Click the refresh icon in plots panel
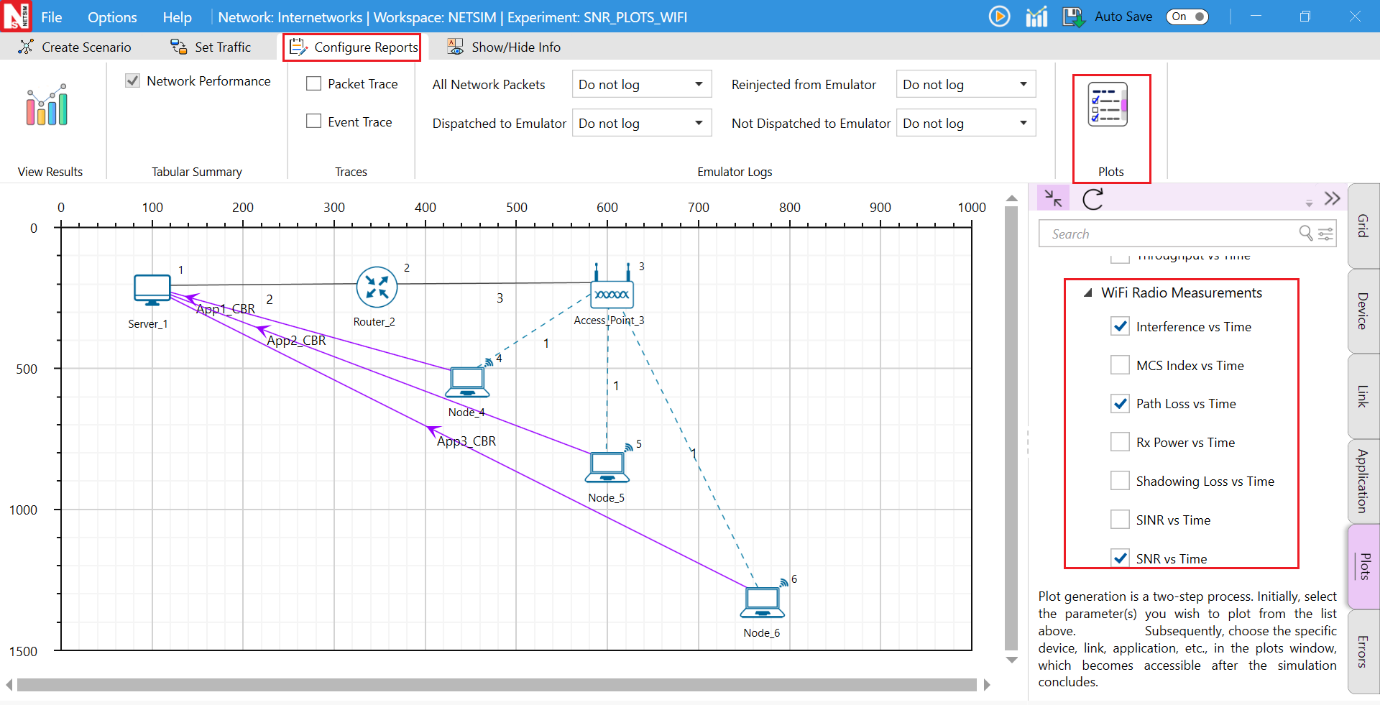The width and height of the screenshot is (1380, 705). pyautogui.click(x=1093, y=198)
